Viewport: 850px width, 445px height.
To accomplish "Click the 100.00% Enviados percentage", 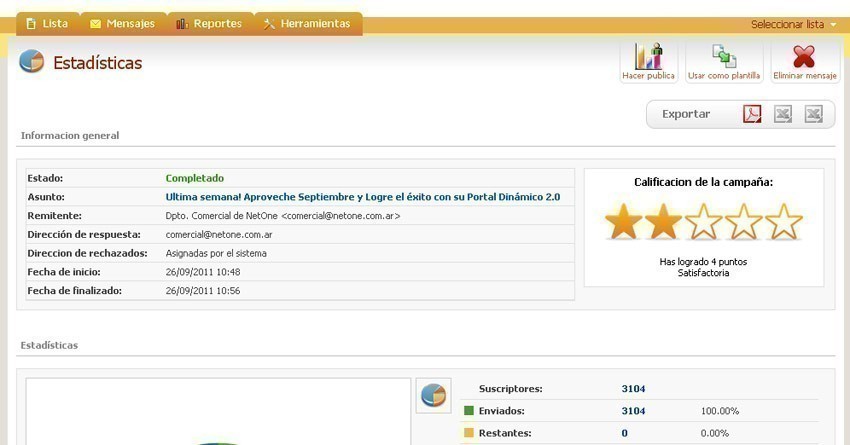I will click(719, 411).
